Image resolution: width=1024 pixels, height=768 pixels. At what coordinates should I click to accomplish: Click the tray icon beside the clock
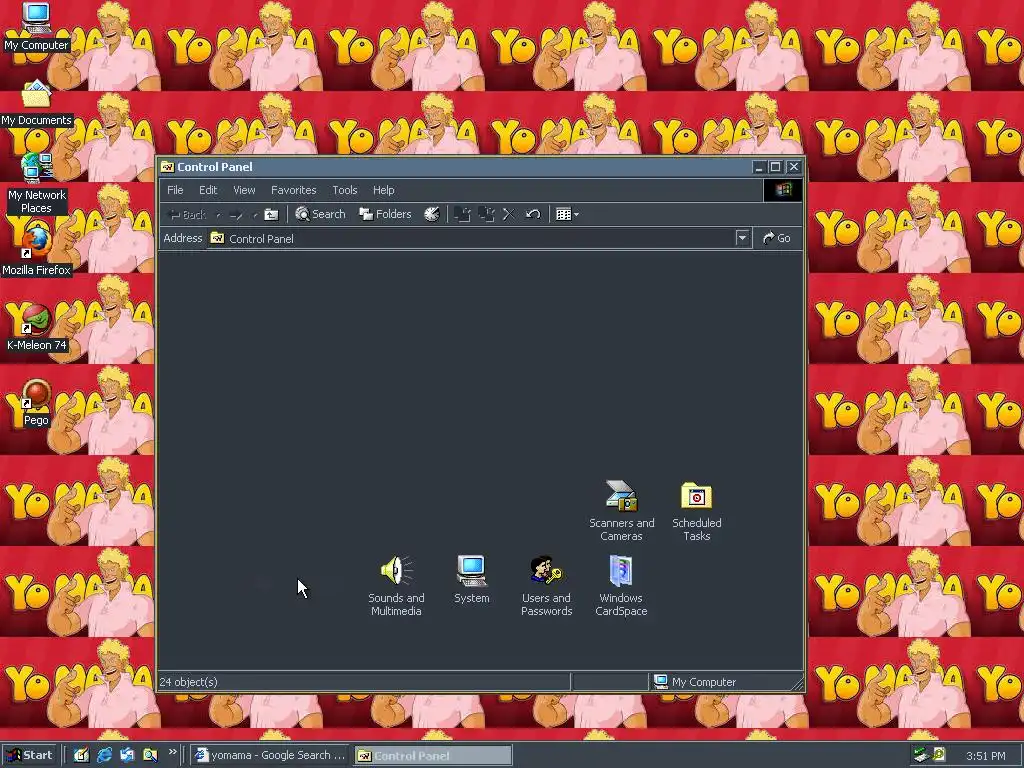(x=939, y=755)
